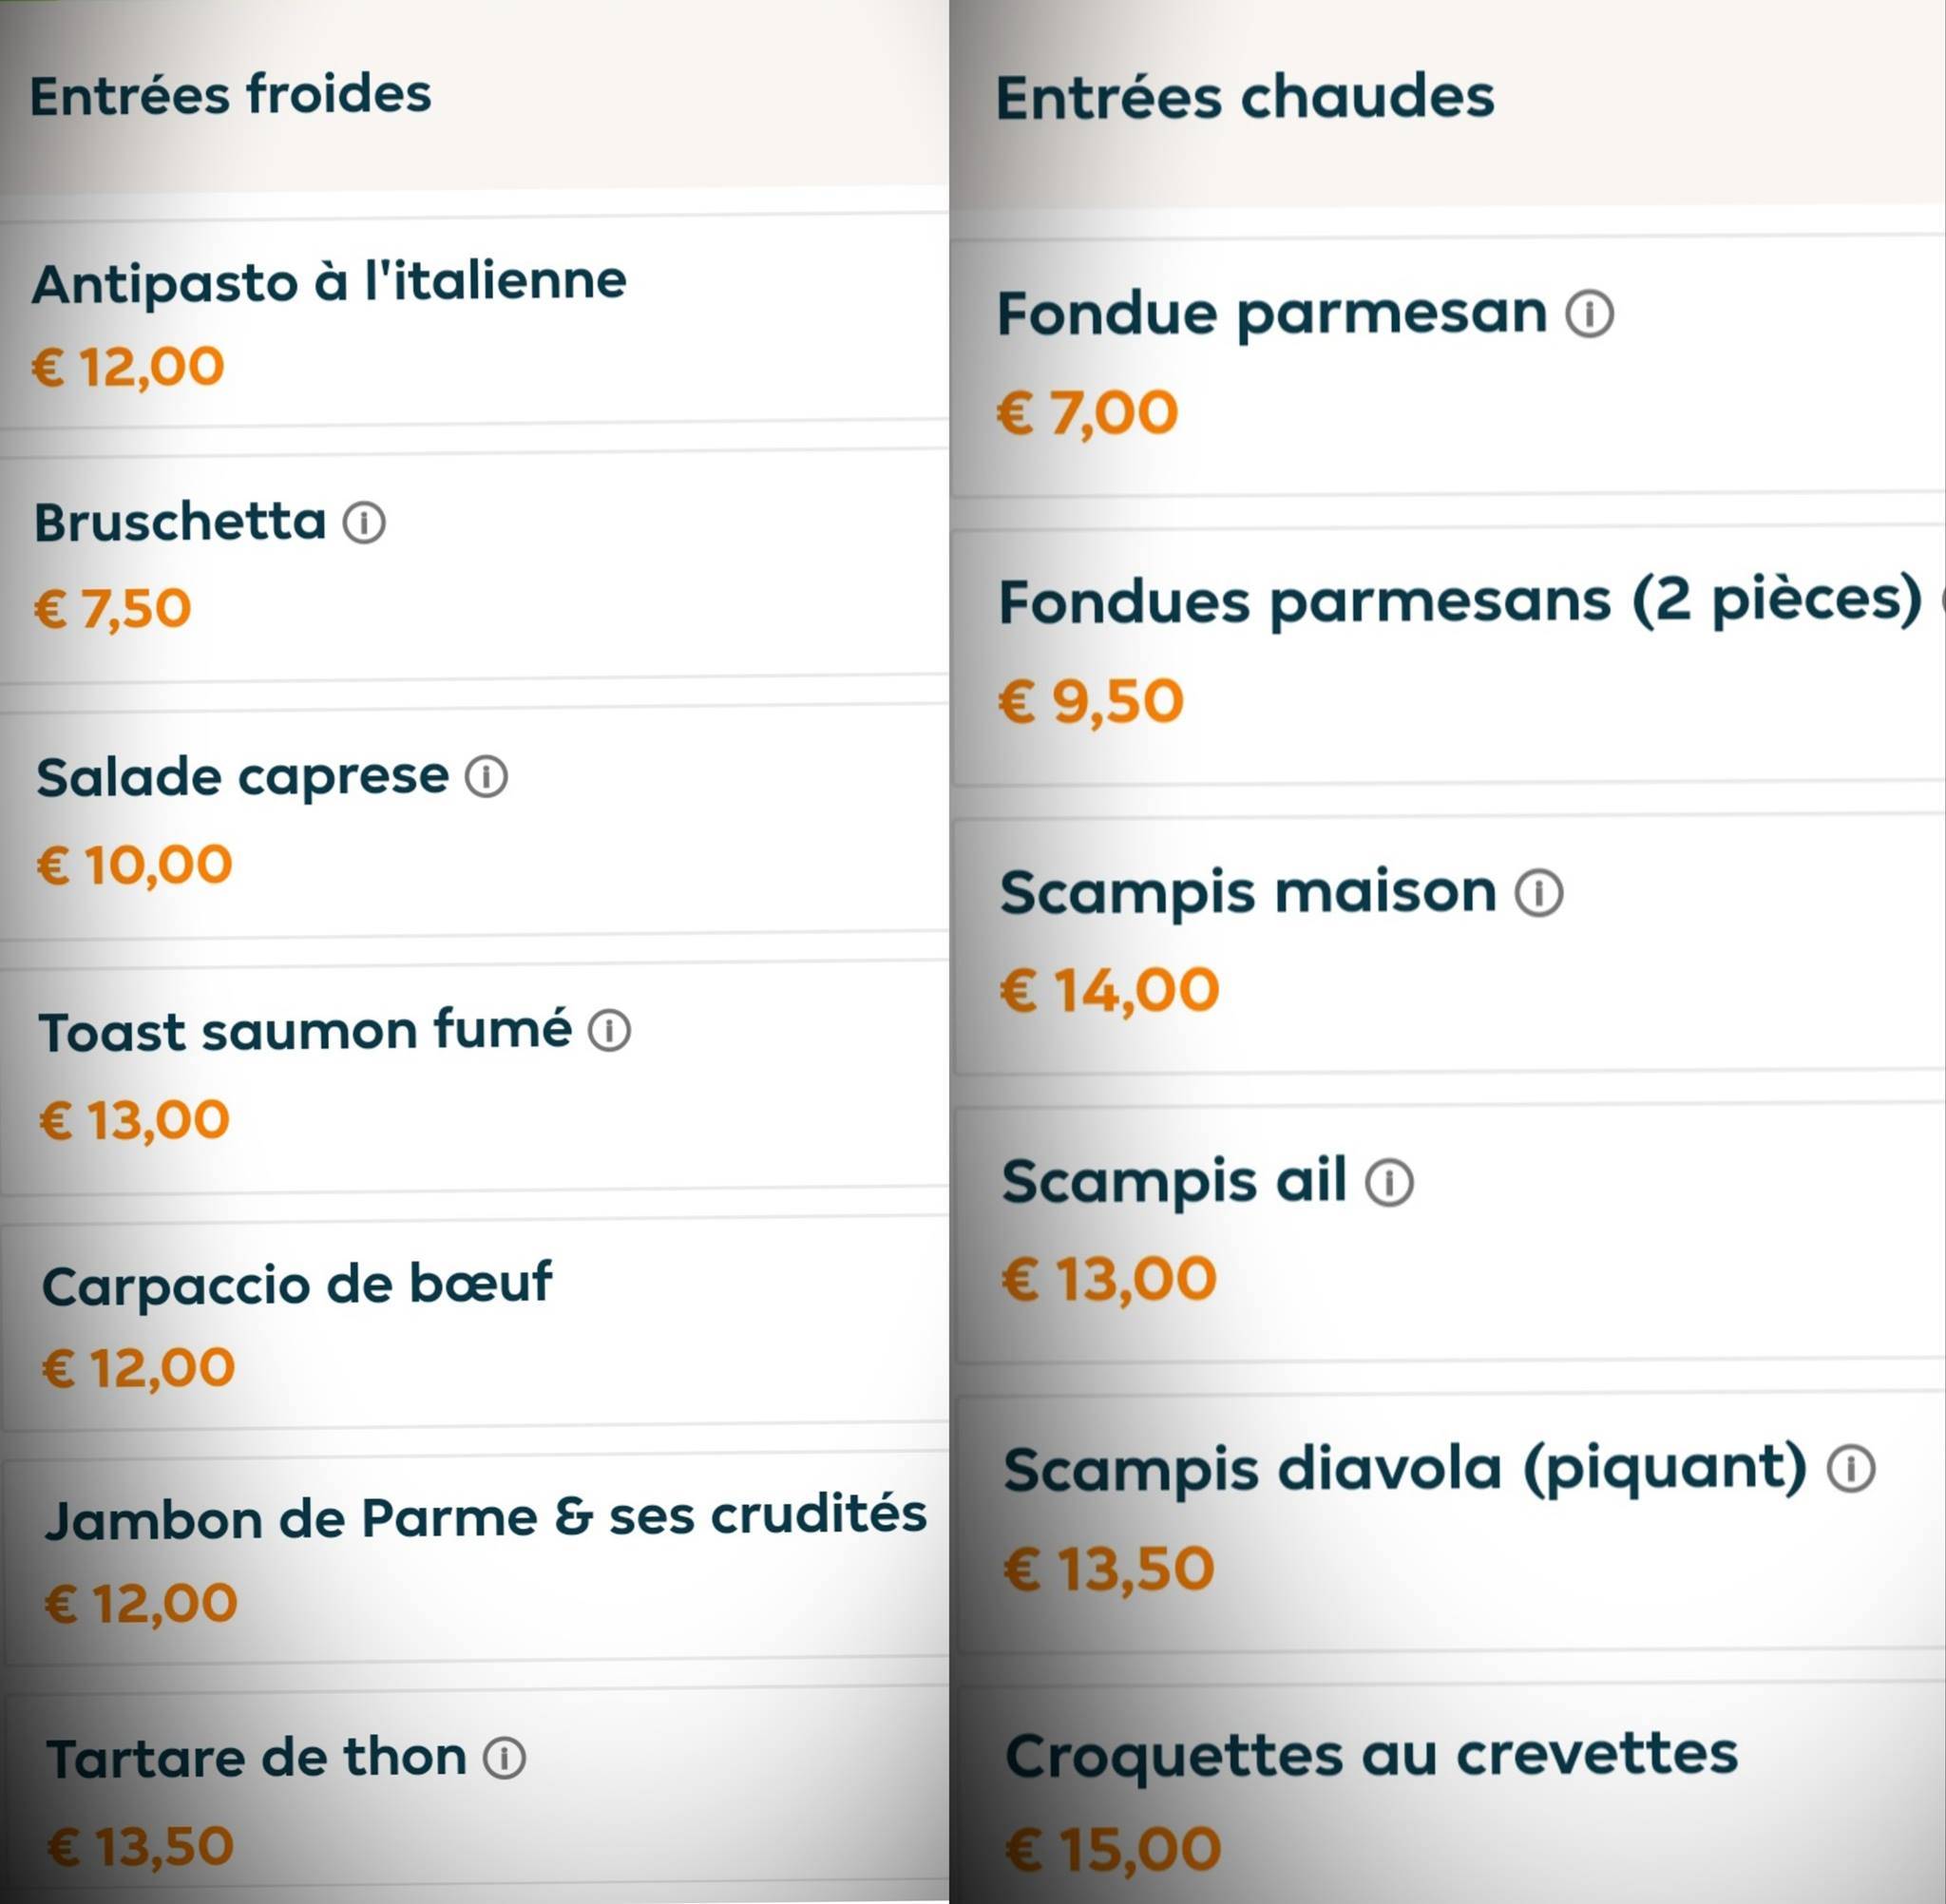Viewport: 1946px width, 1904px height.
Task: Open the Entrées froides section header
Action: click(x=231, y=95)
